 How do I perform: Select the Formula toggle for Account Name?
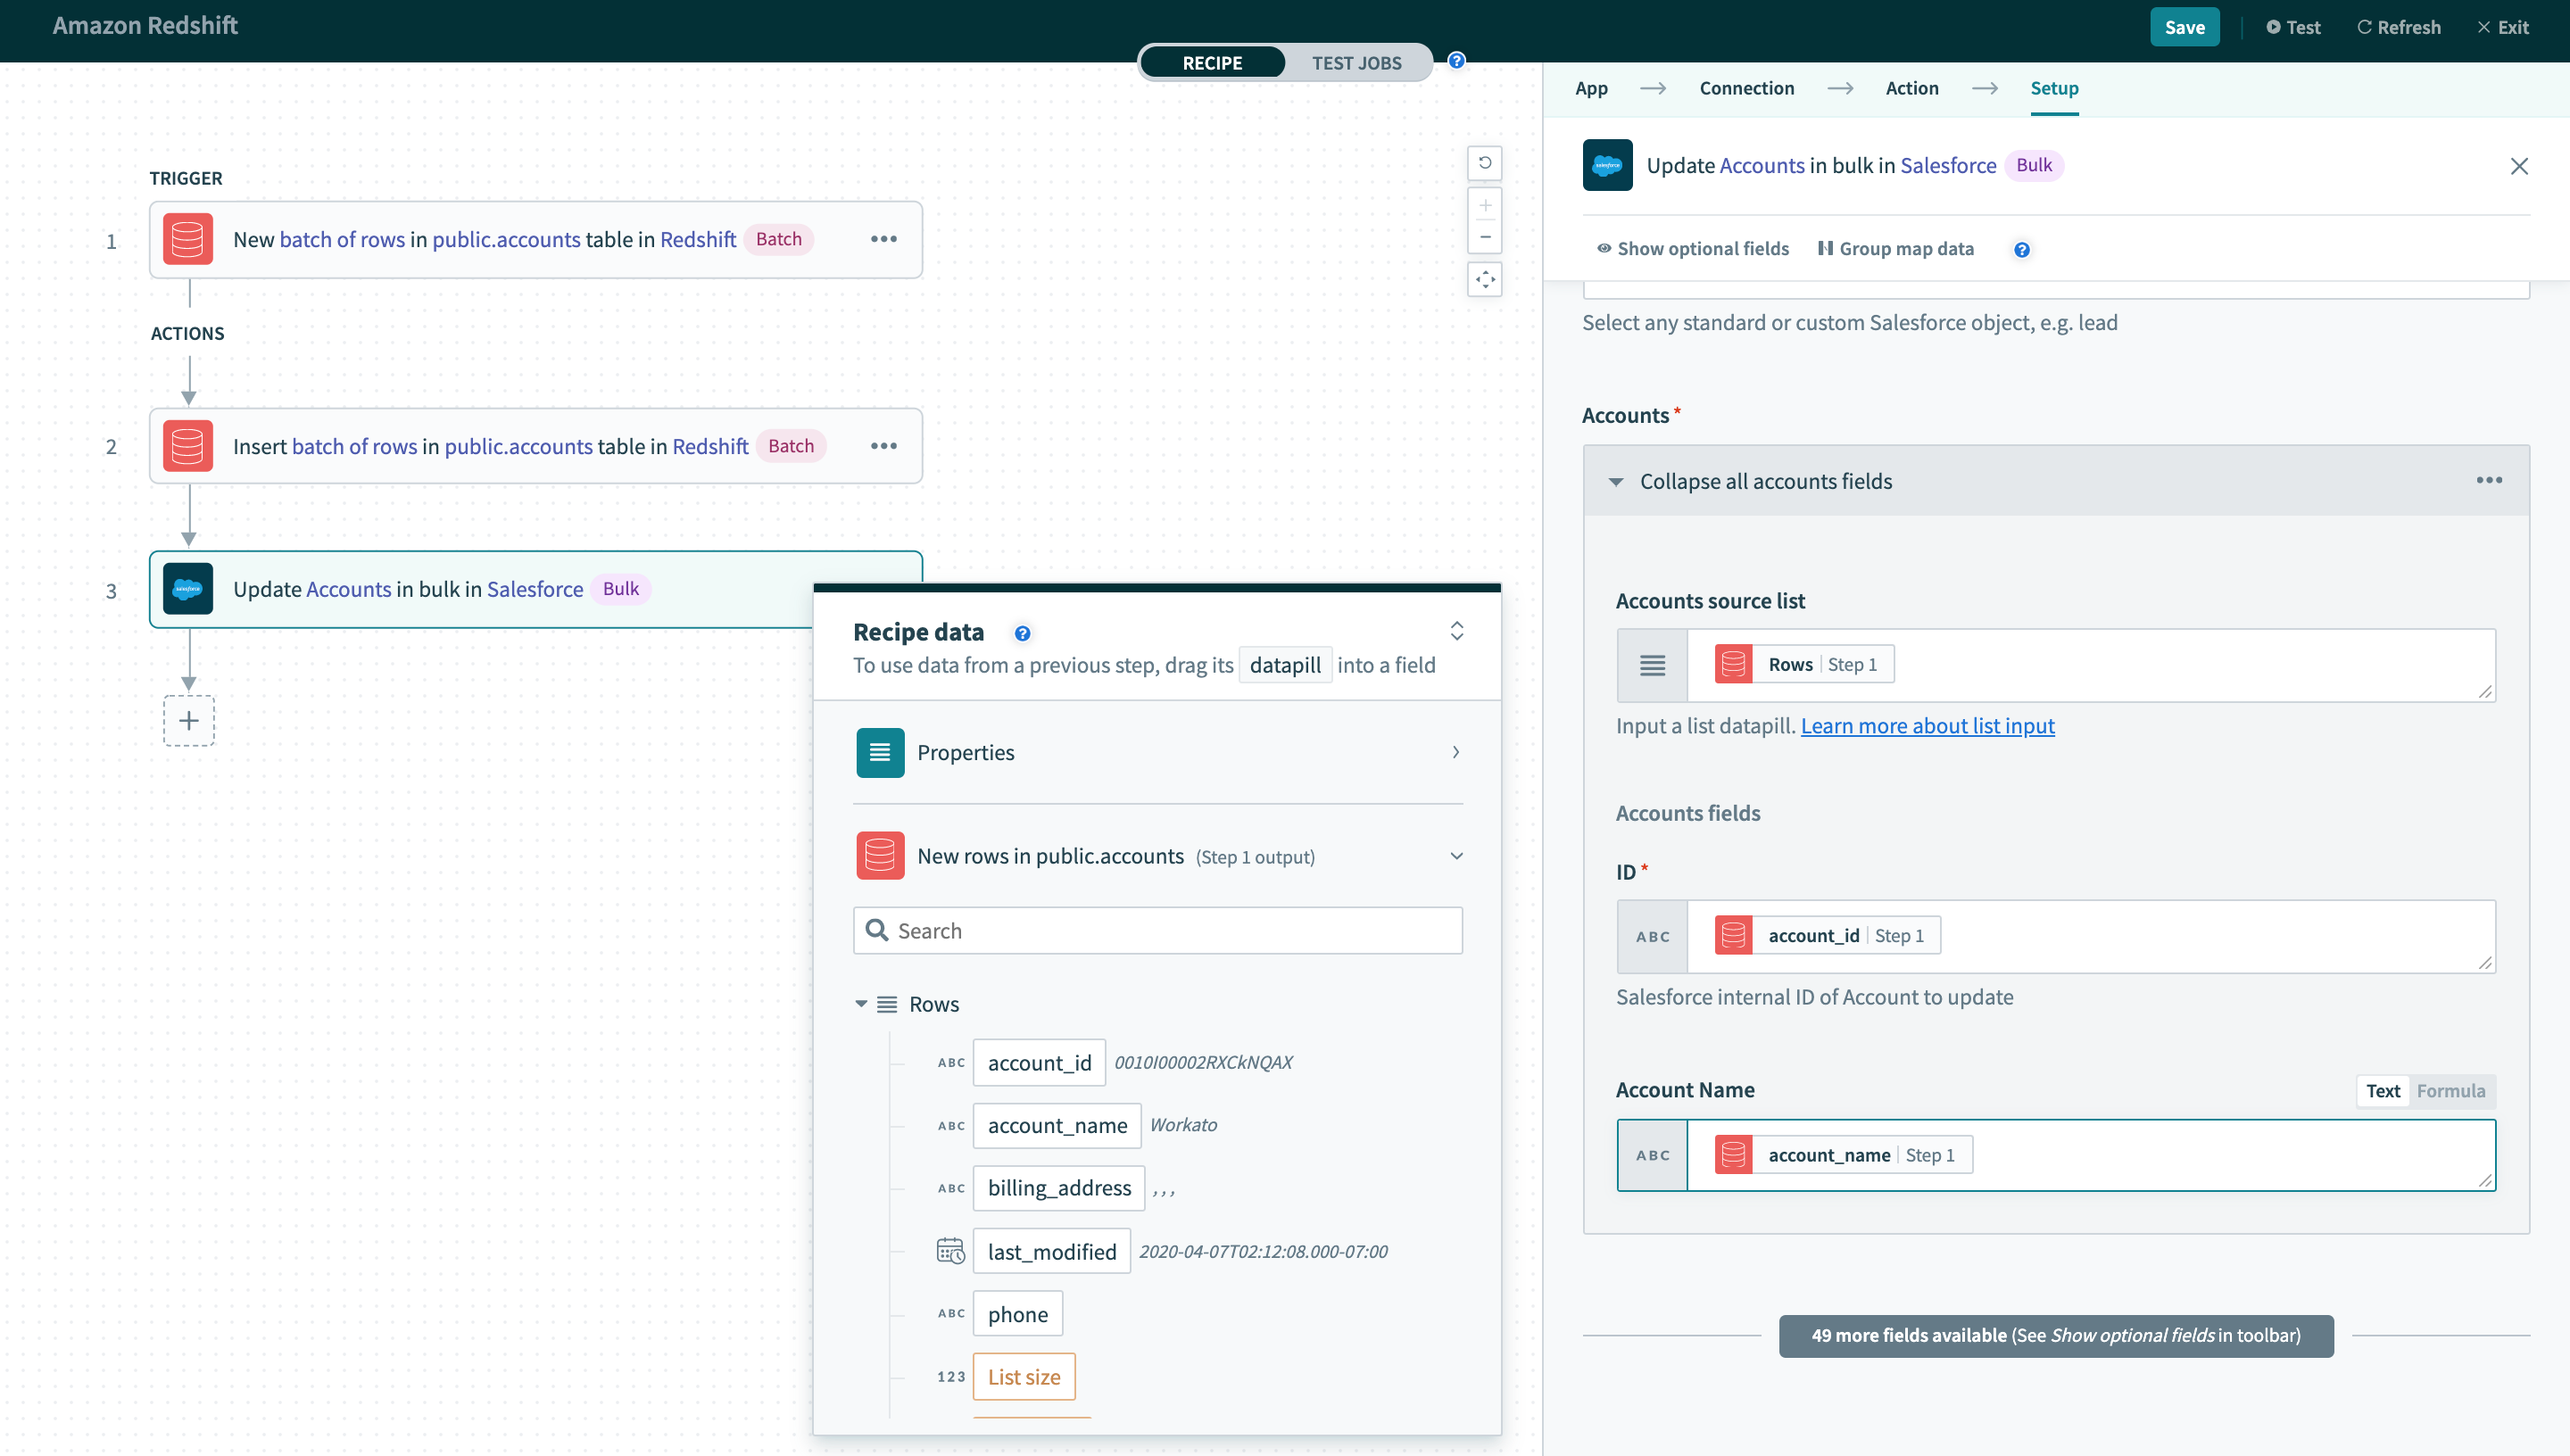click(x=2451, y=1089)
